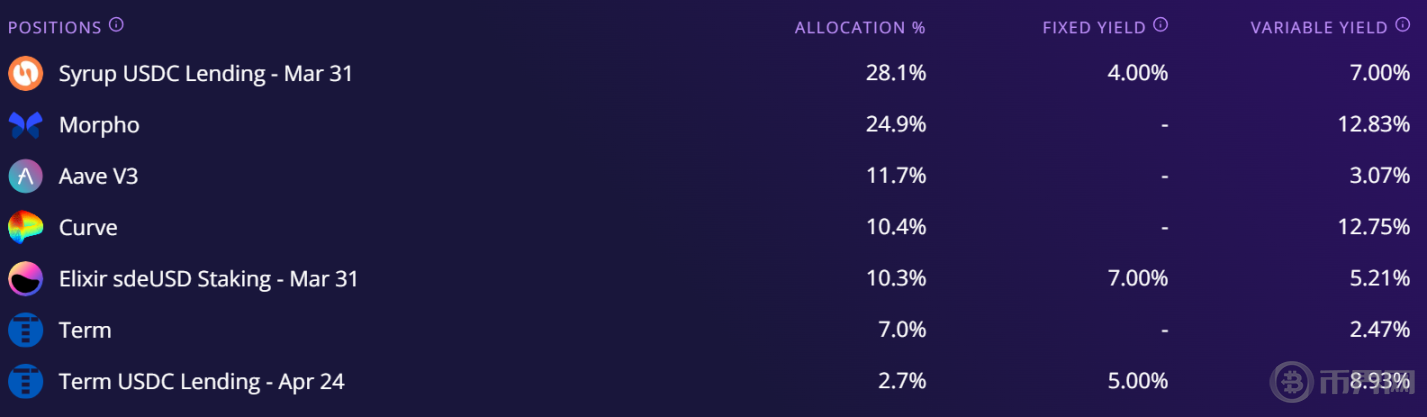Click the Morpho blue butterfly icon
The height and width of the screenshot is (417, 1427).
25,125
